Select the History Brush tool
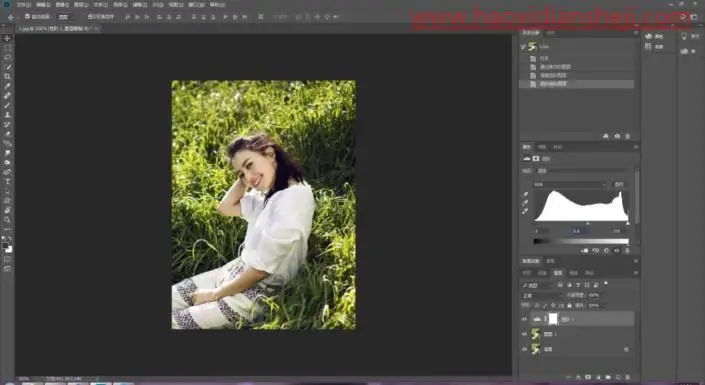The height and width of the screenshot is (385, 705). coord(7,124)
